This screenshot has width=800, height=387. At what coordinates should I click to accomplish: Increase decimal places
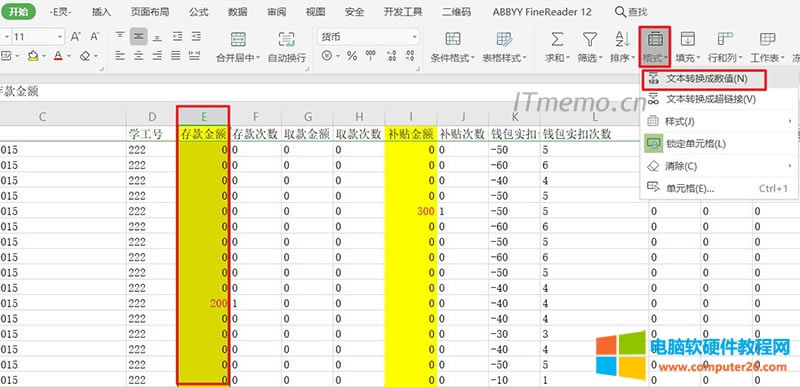coord(391,56)
